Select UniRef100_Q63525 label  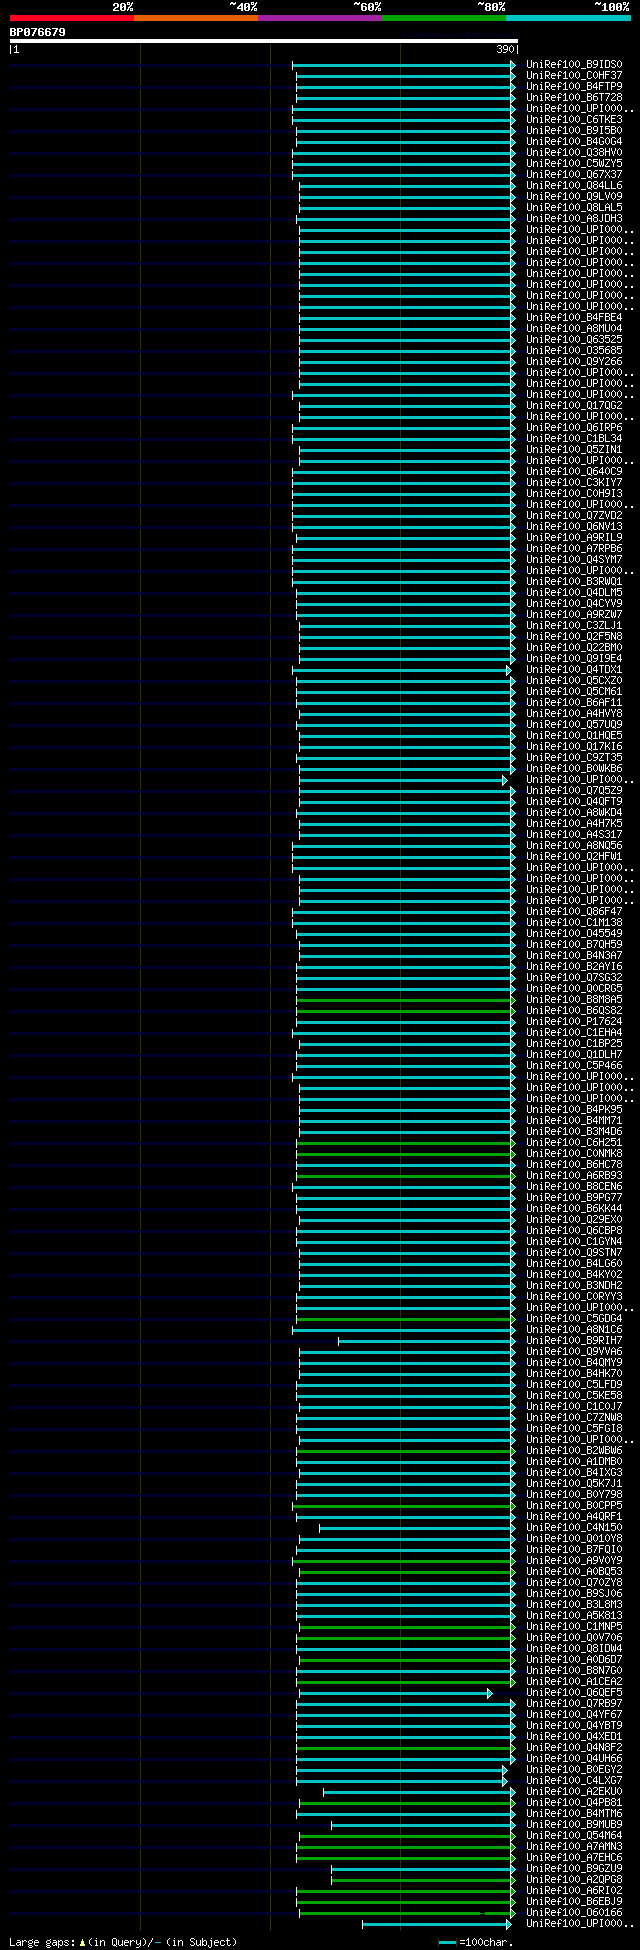tap(574, 339)
